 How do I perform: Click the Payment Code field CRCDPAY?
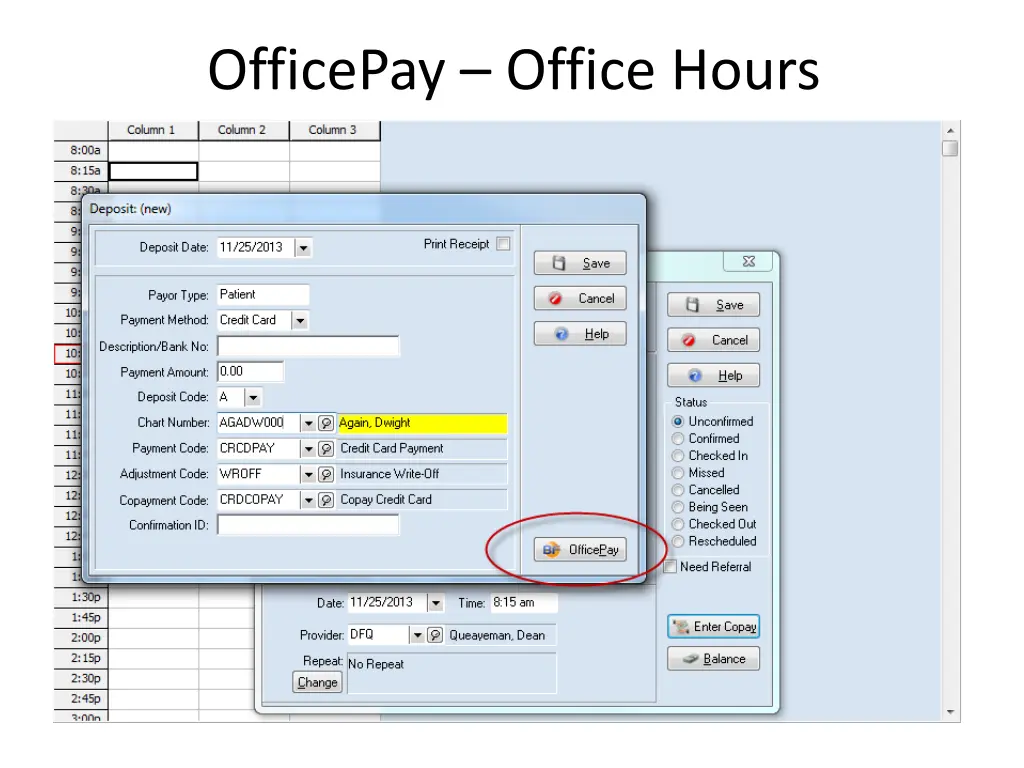tap(259, 449)
